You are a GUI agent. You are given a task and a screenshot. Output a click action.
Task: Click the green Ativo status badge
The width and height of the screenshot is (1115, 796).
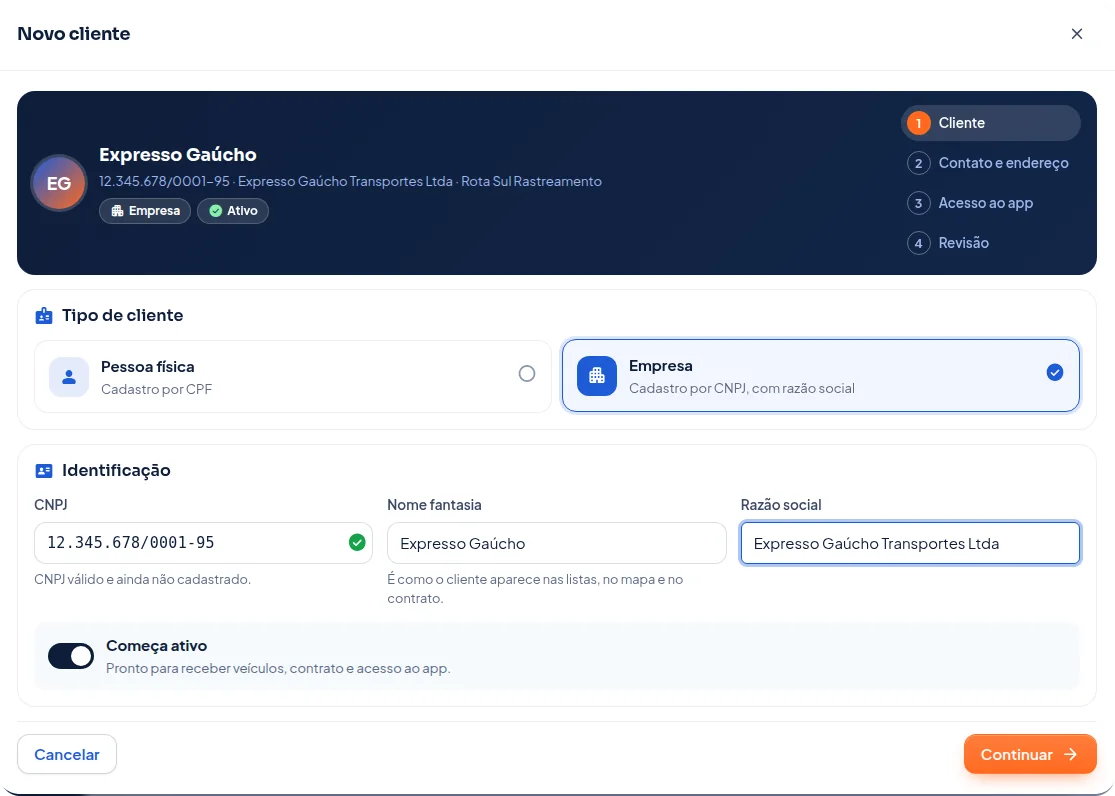233,211
